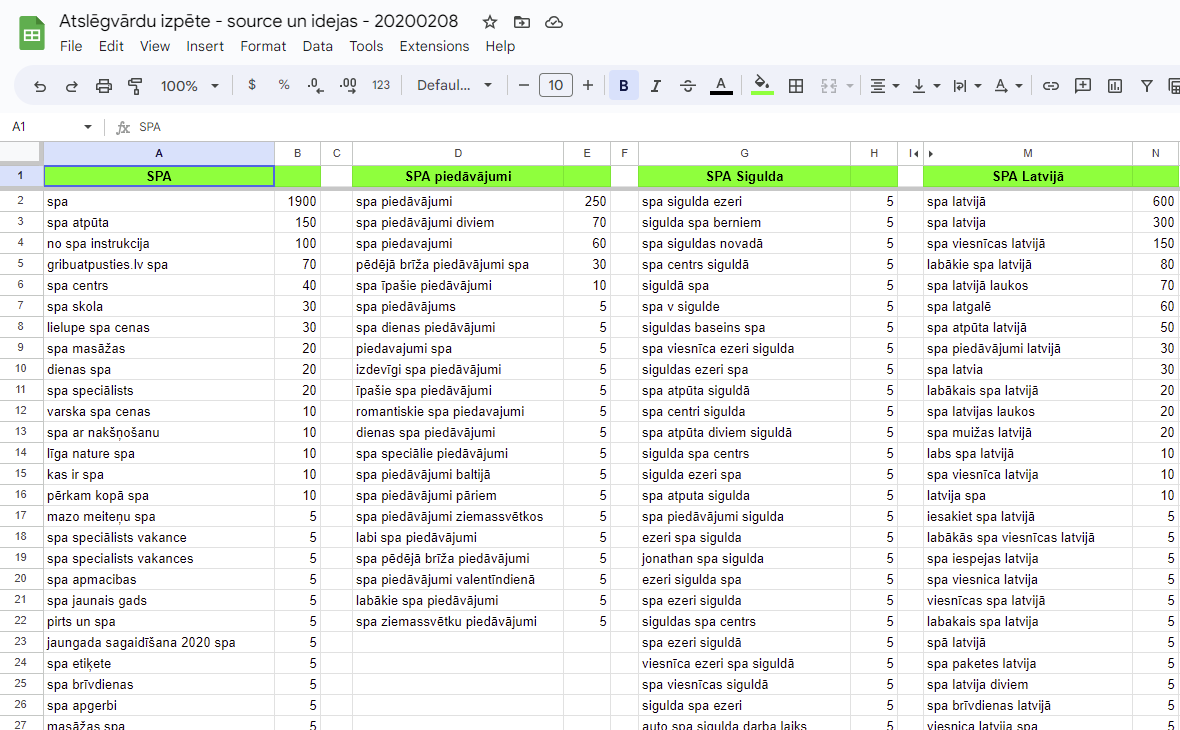
Task: Select the Paint format tool
Action: [136, 86]
